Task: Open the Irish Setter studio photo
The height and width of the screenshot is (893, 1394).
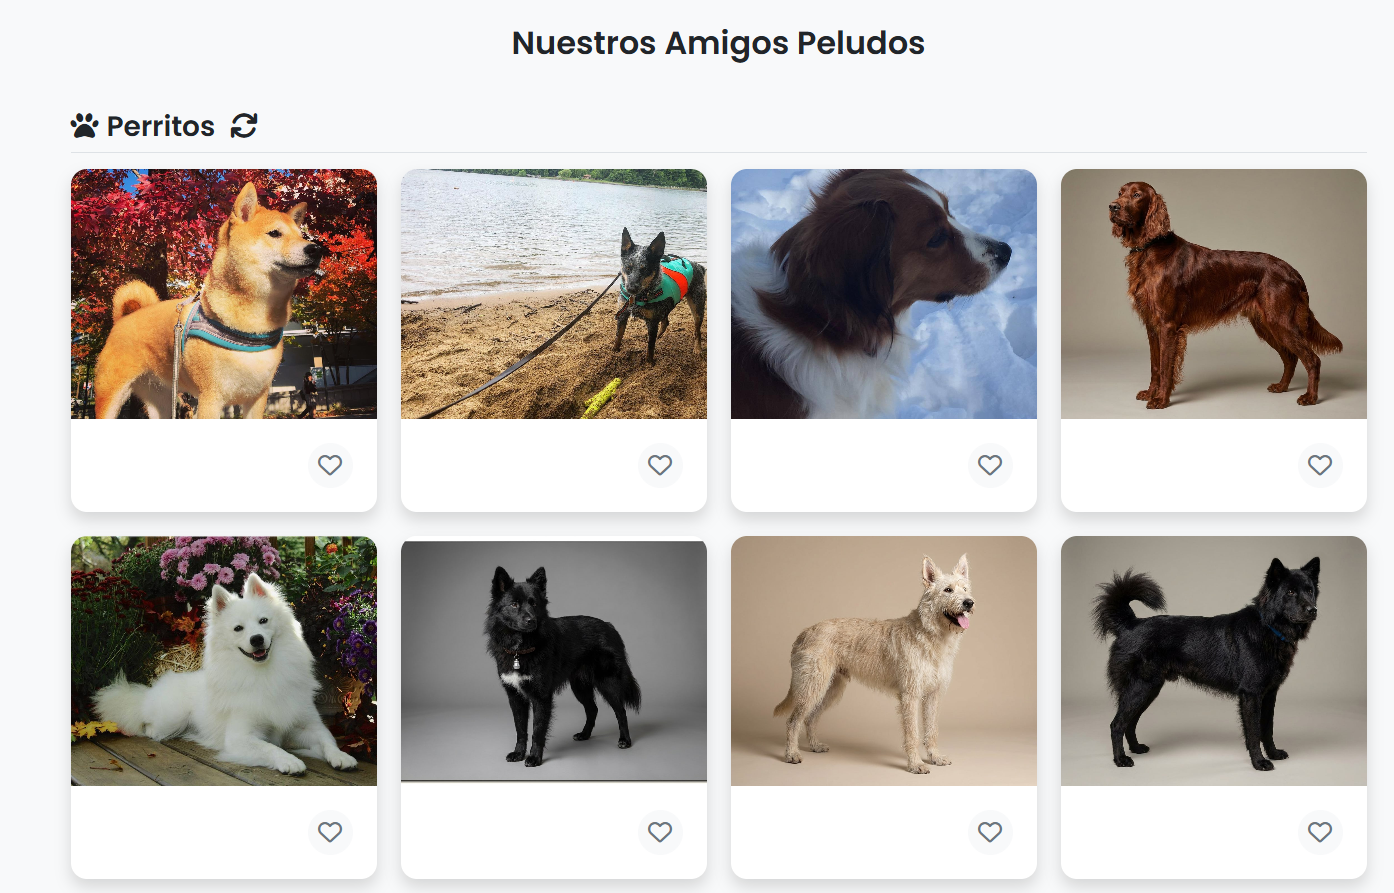Action: click(1214, 294)
